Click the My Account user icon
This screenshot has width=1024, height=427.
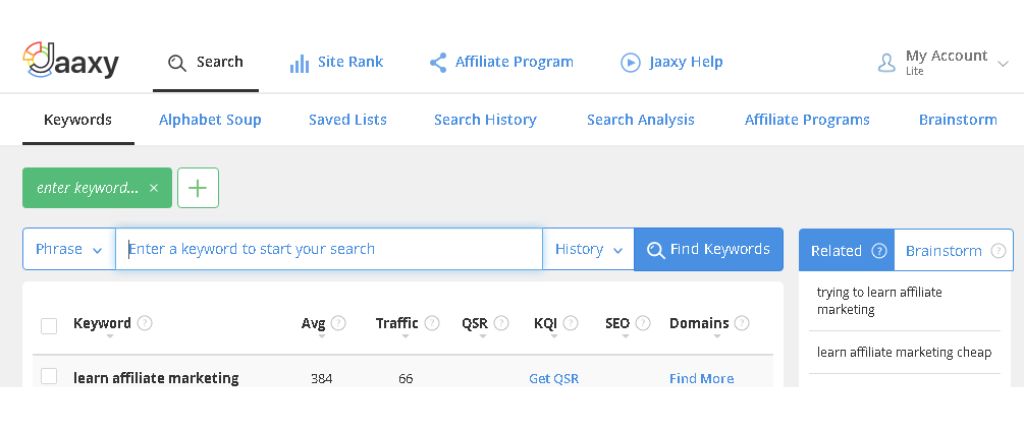[x=886, y=63]
